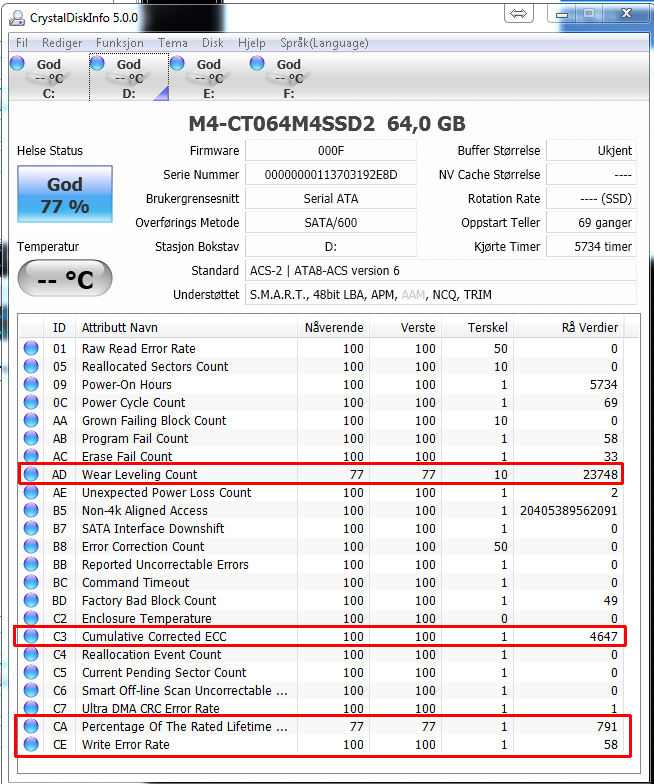Click status orb for Program Fail Count
This screenshot has height=784, width=654.
click(x=31, y=438)
